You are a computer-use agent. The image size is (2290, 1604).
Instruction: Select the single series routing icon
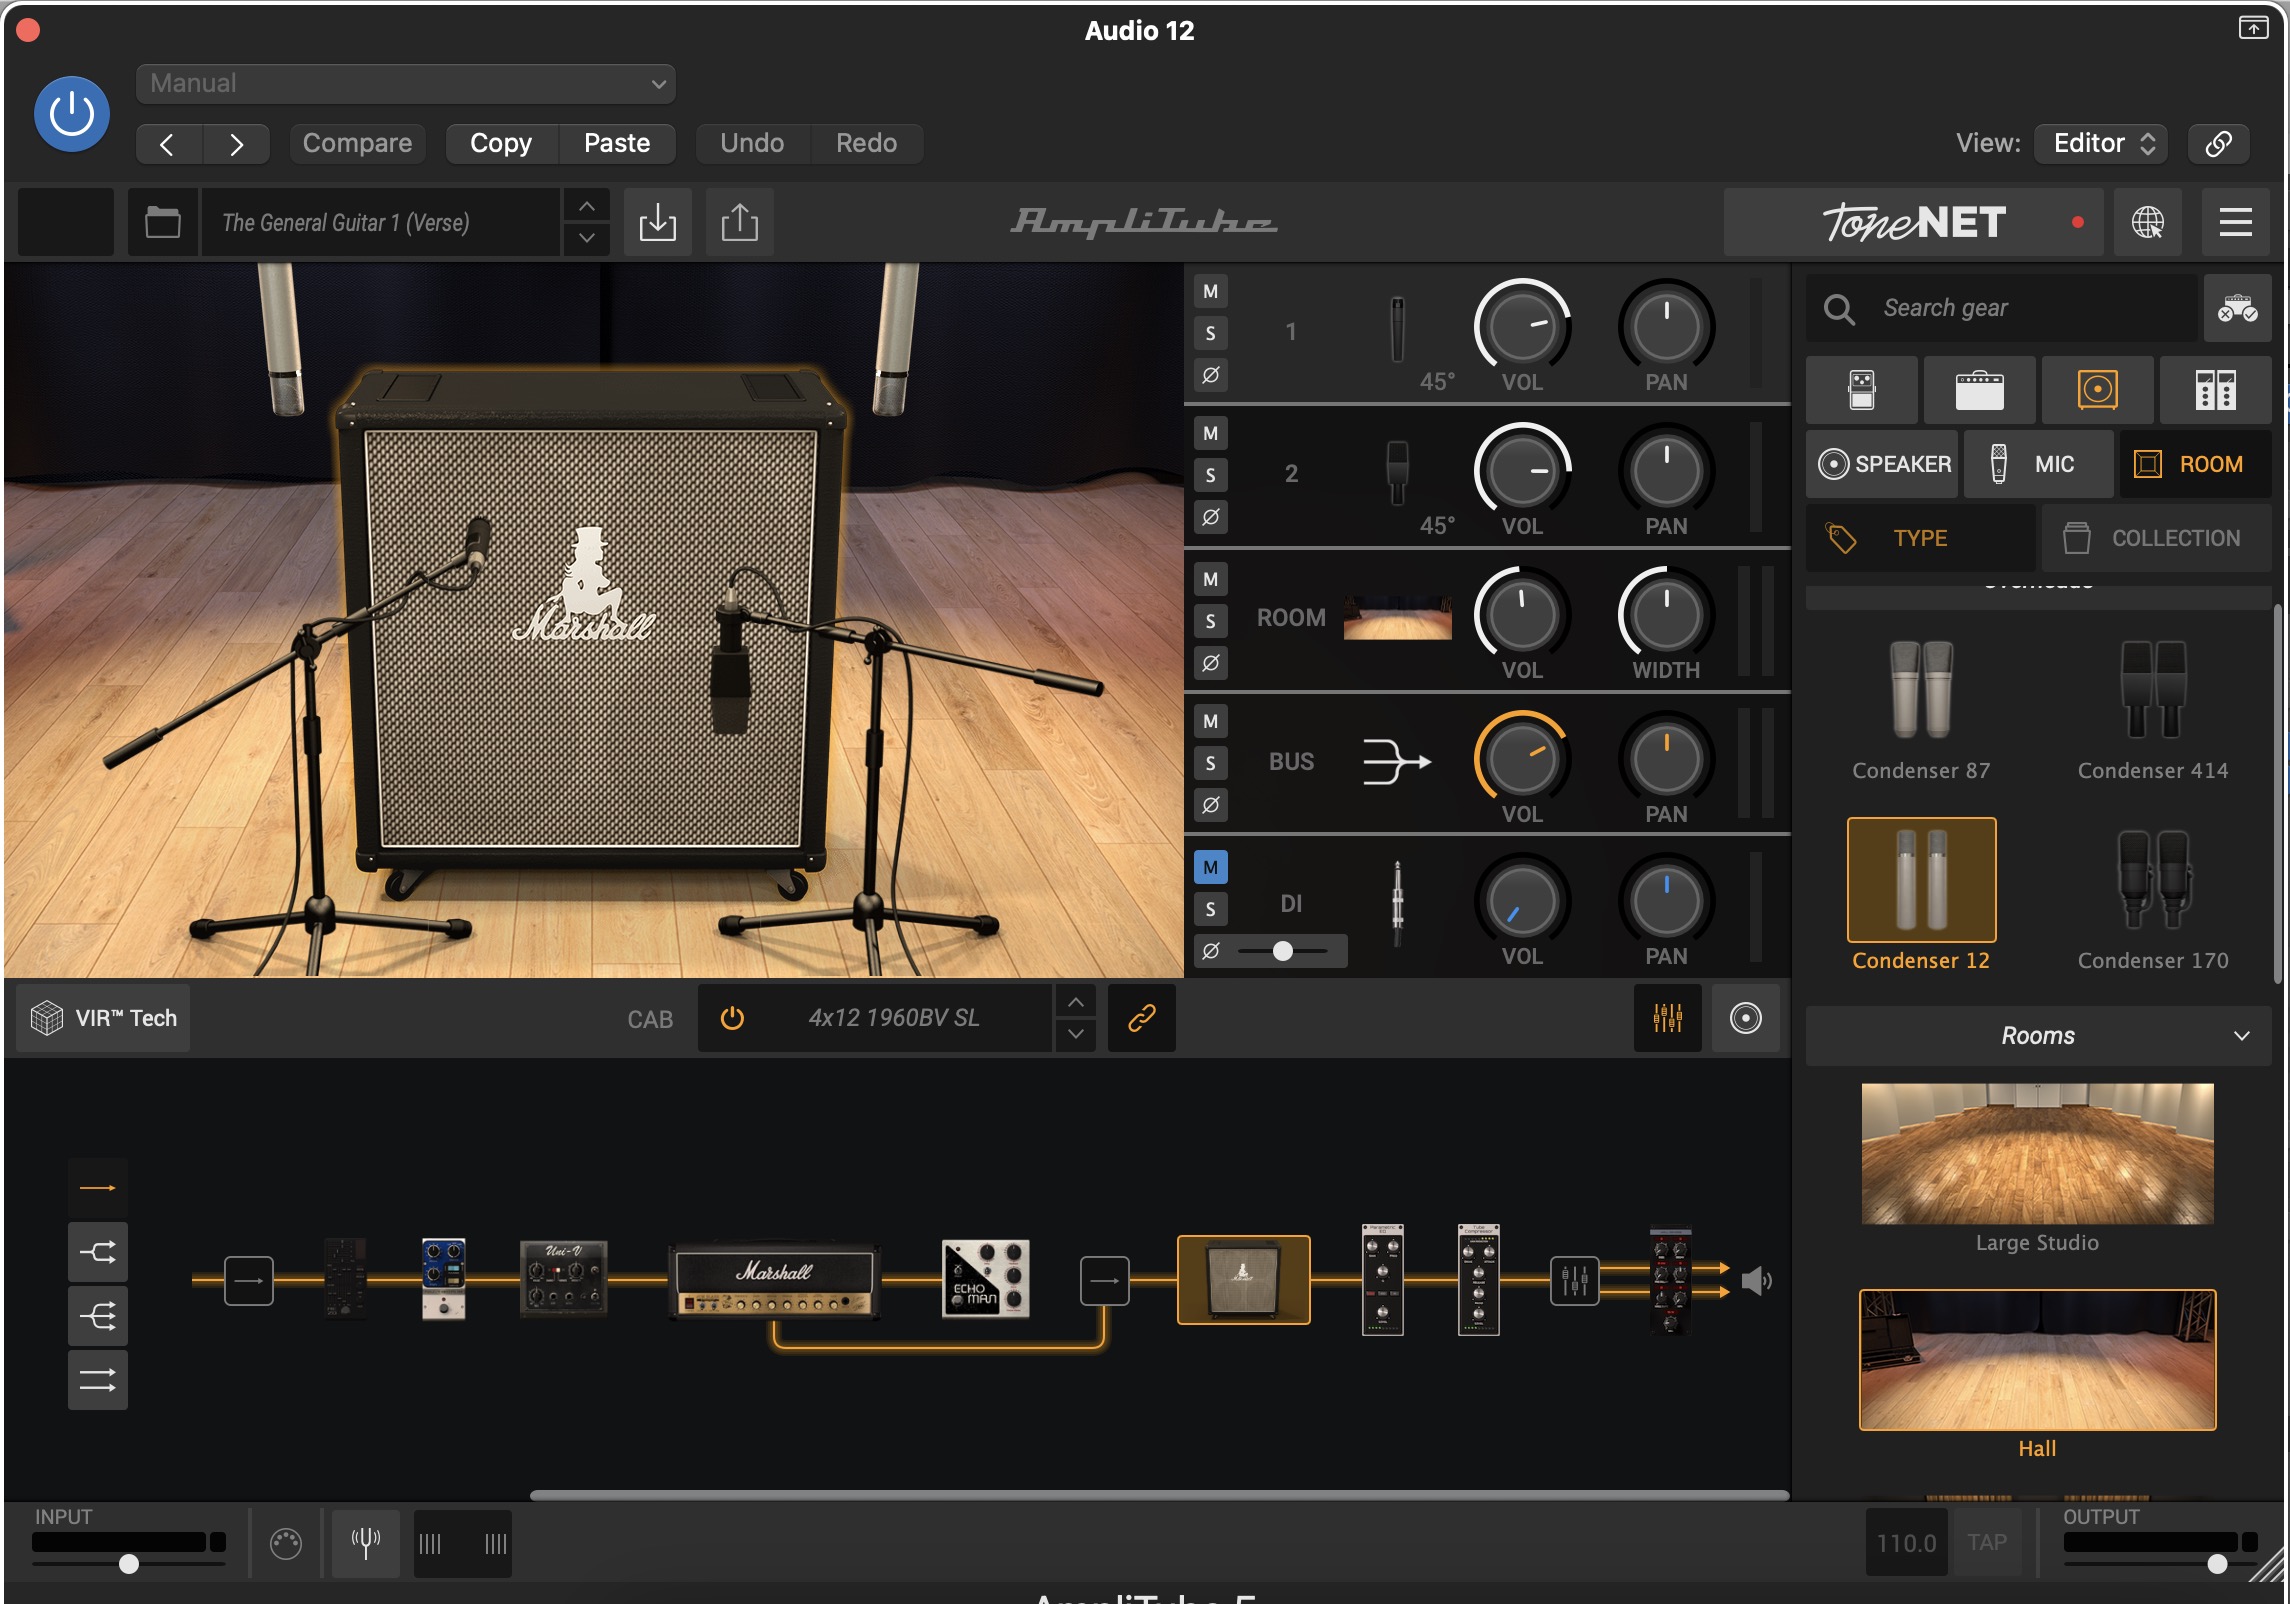point(98,1188)
